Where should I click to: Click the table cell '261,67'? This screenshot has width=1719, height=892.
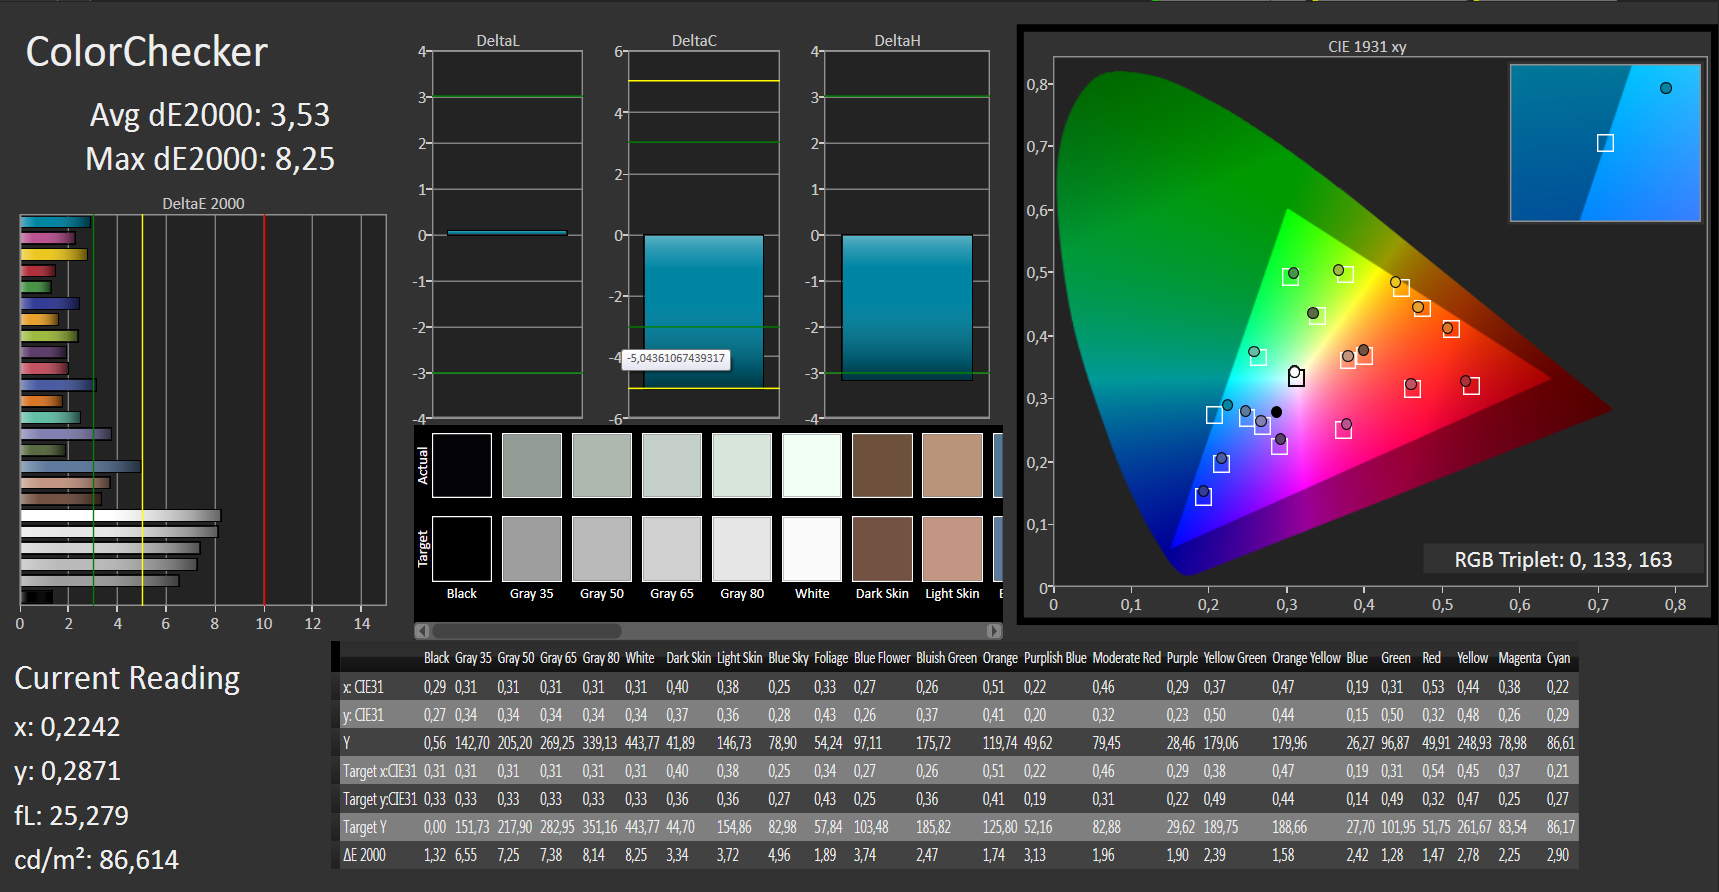(1474, 827)
